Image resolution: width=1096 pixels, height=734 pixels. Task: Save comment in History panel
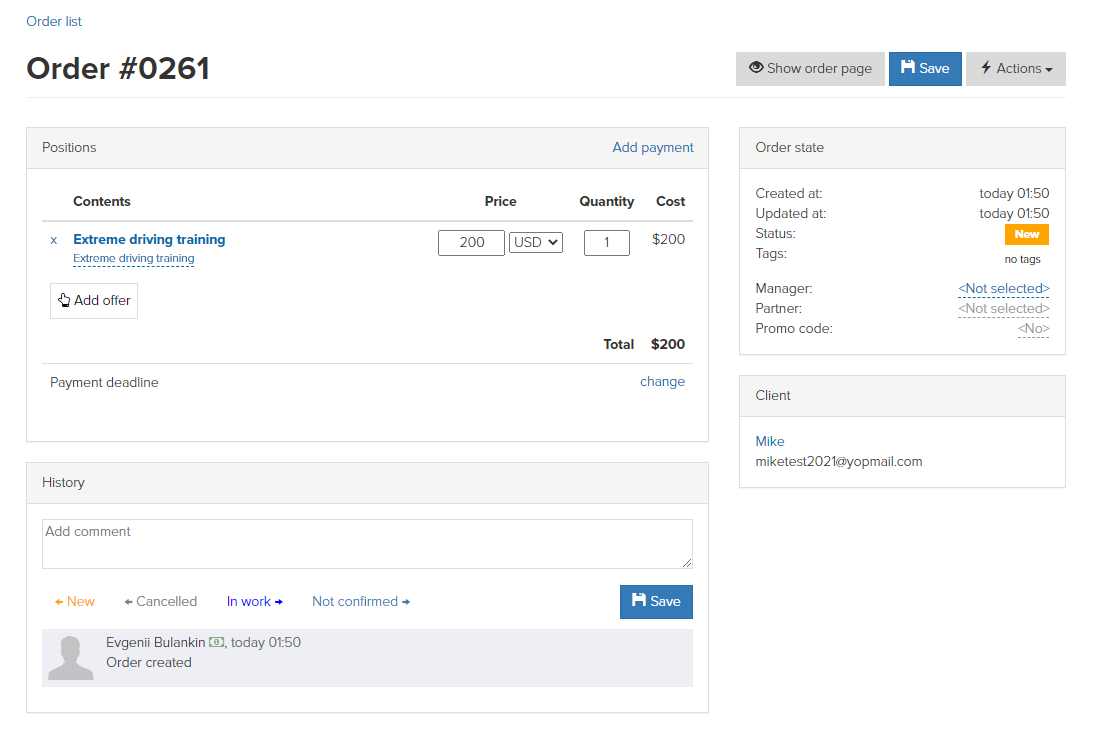coord(656,602)
